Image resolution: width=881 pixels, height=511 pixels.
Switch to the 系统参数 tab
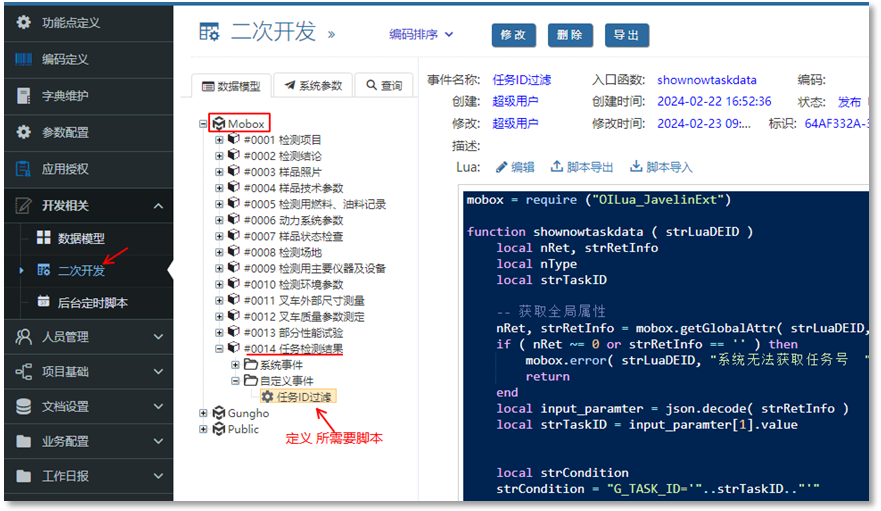coord(312,86)
